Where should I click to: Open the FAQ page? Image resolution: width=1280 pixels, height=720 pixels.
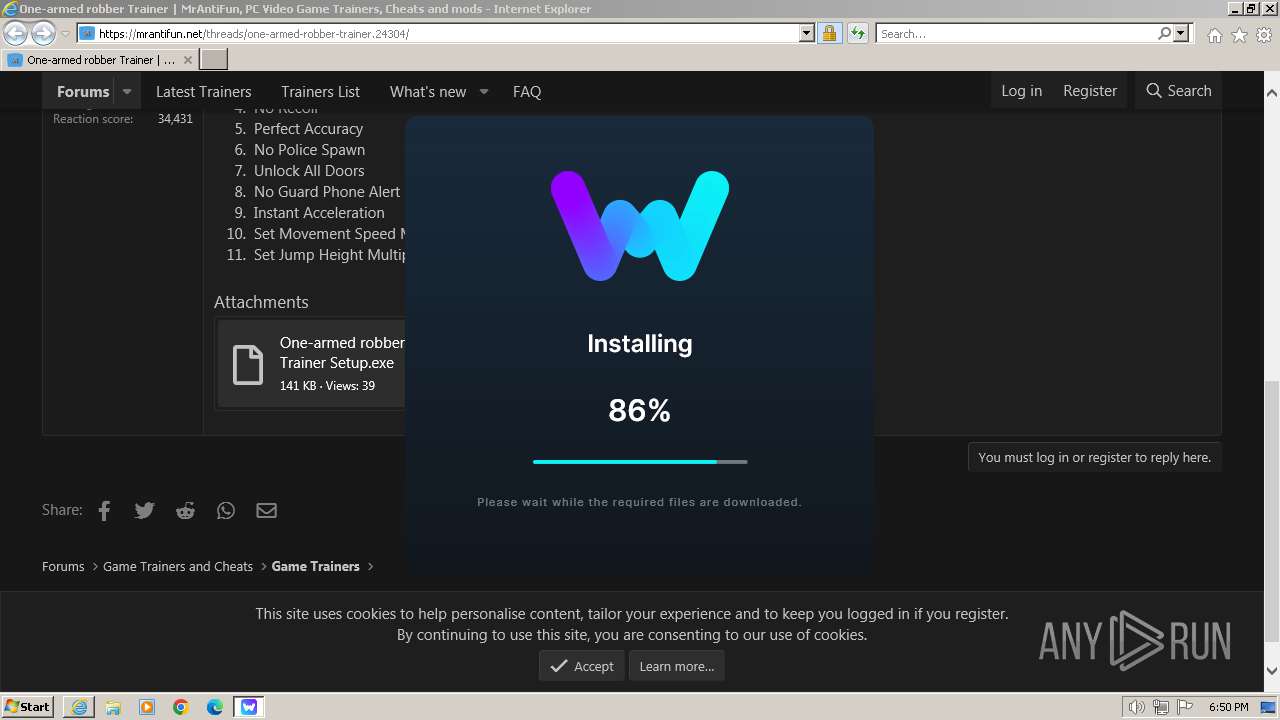(x=527, y=91)
